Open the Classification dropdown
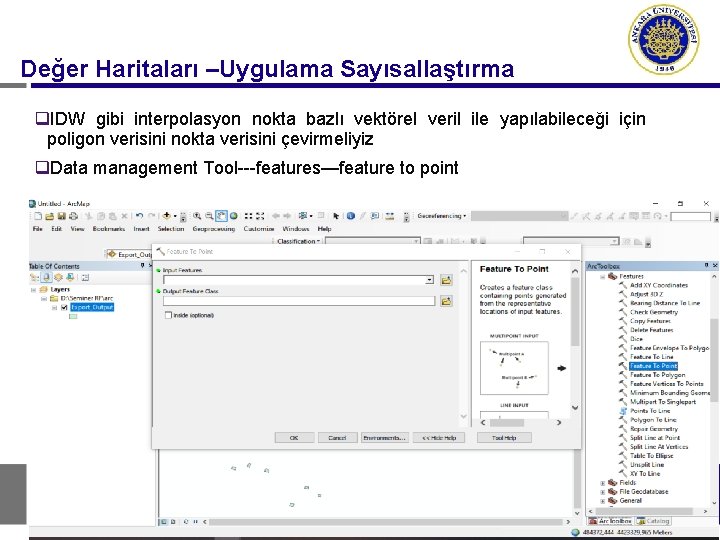720x540 pixels. click(x=298, y=241)
